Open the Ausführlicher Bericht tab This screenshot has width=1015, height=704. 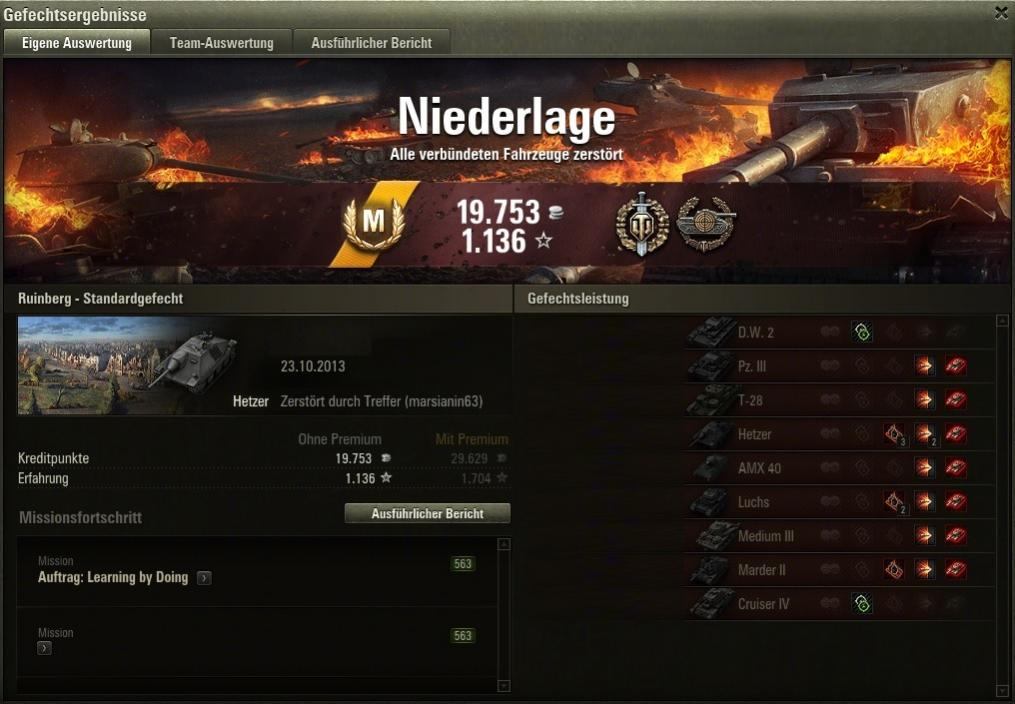(372, 43)
